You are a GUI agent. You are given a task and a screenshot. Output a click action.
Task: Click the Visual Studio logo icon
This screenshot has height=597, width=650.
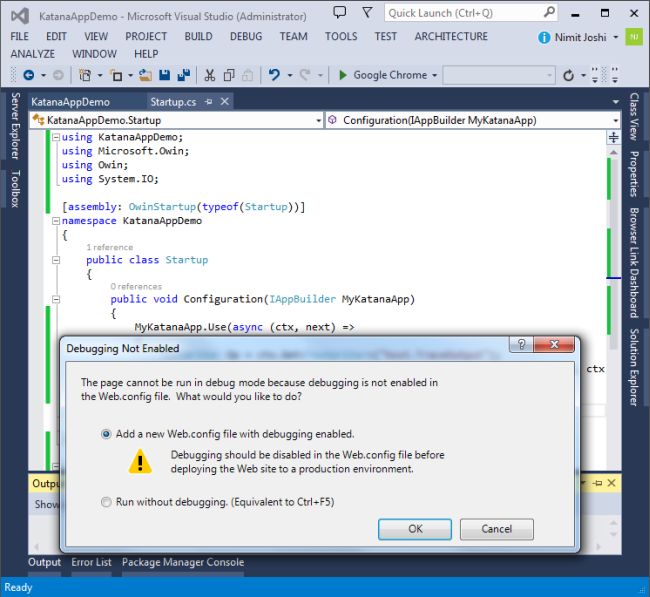coord(20,16)
